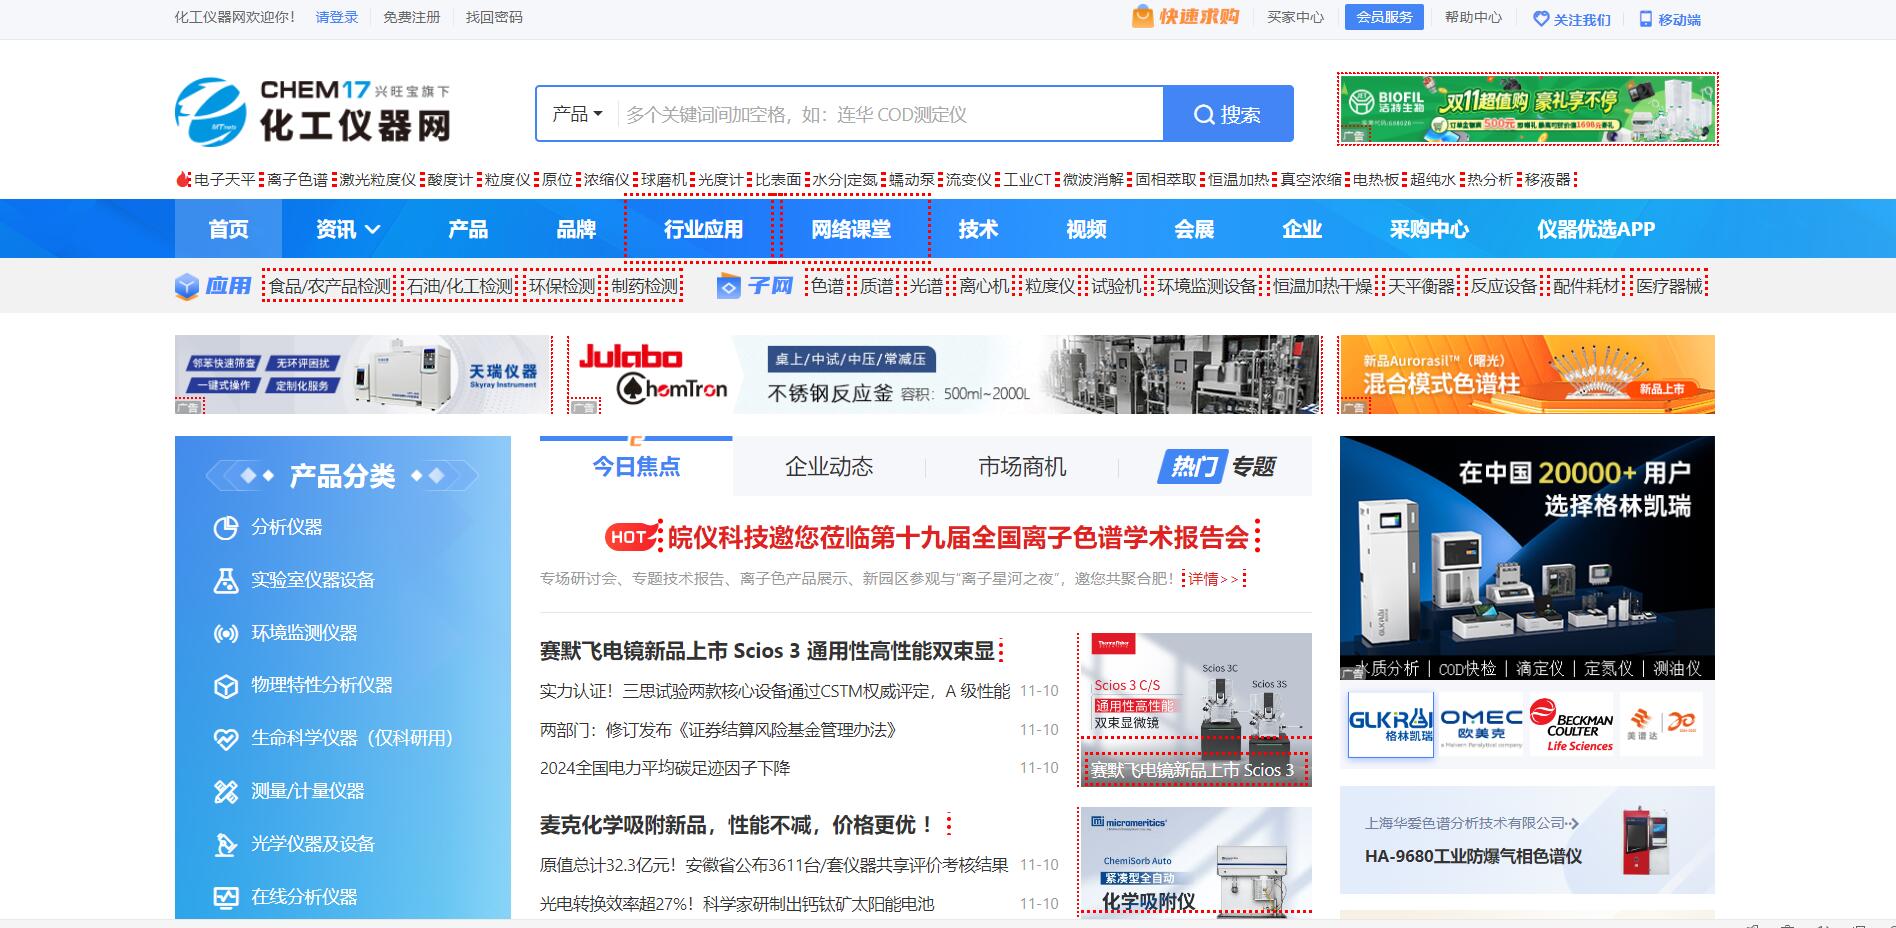The height and width of the screenshot is (928, 1896).
Task: Click the GLKRUI 格林凯瑞 brand logo
Action: (1390, 725)
